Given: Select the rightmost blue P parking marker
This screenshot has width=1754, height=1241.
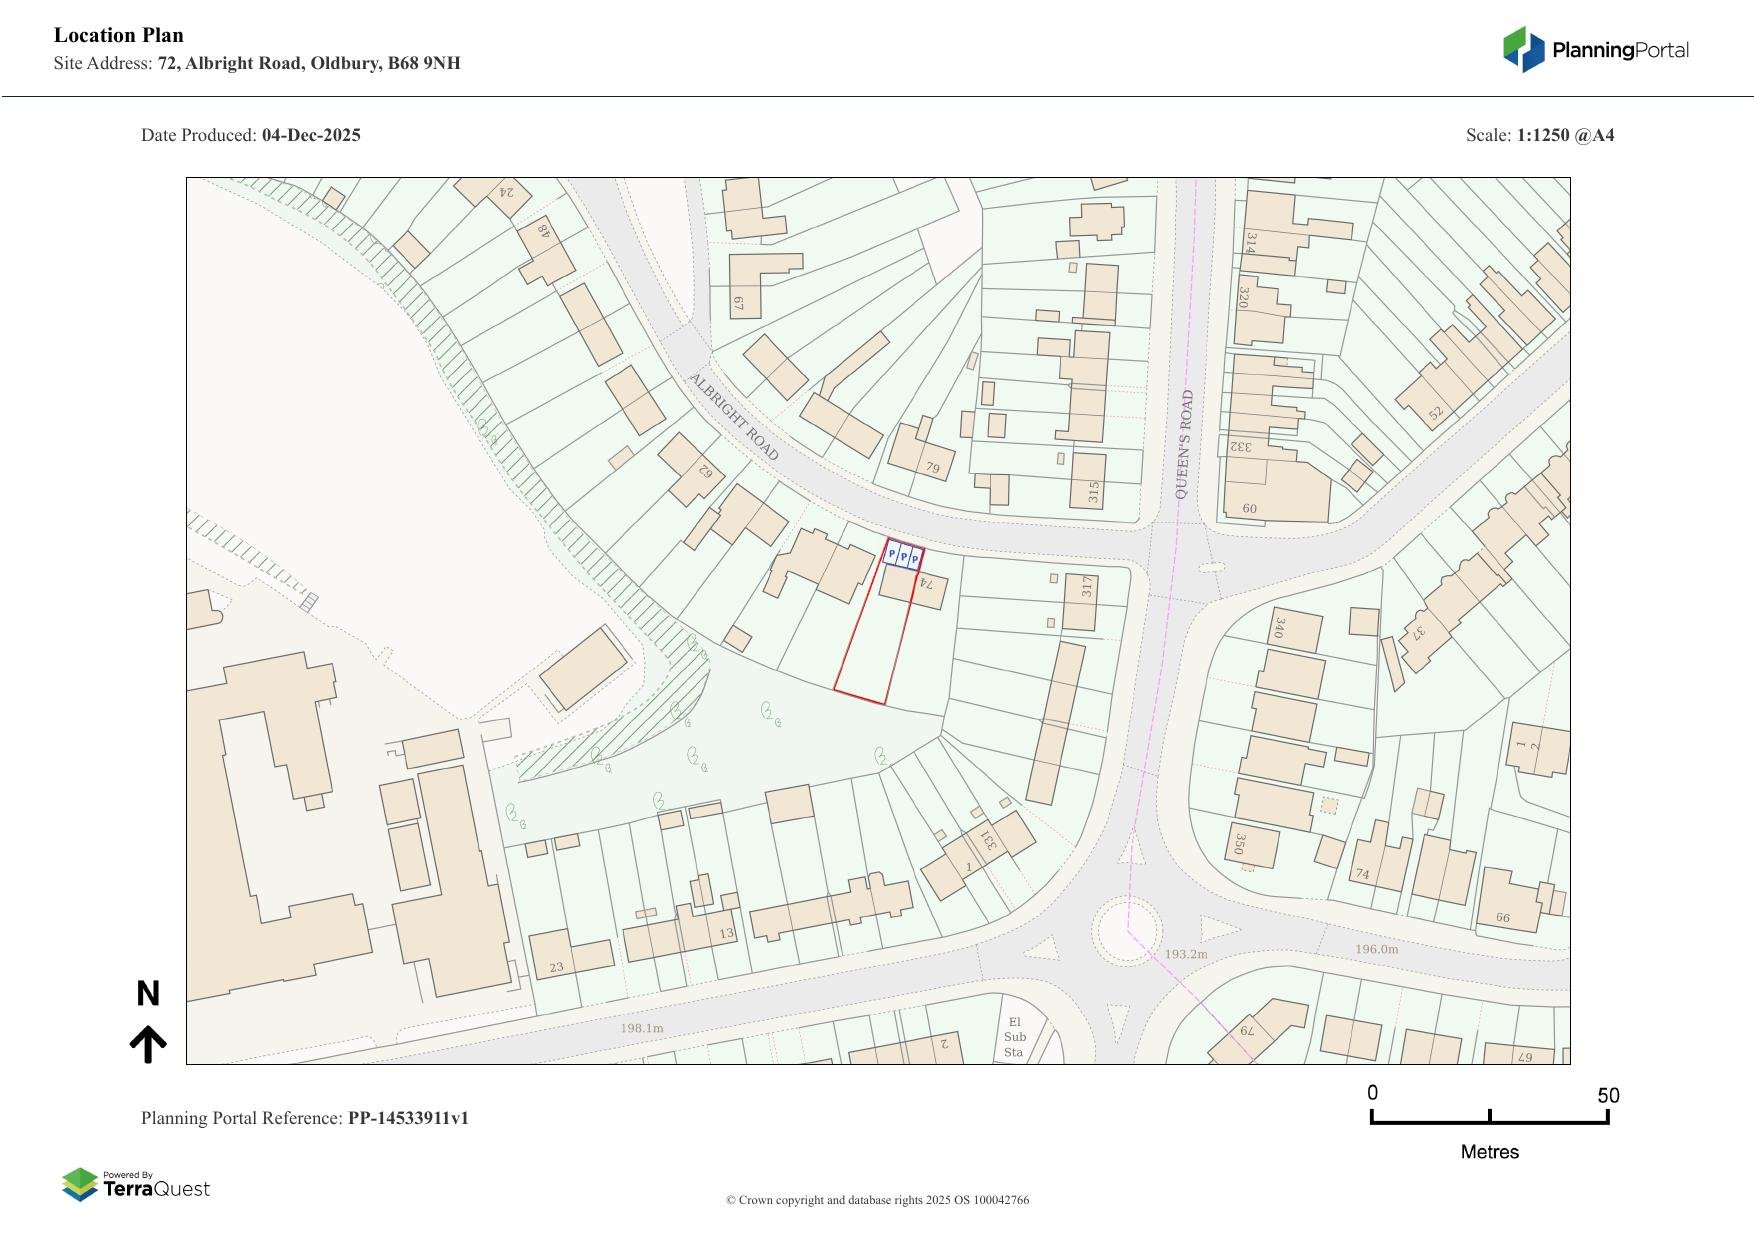Looking at the screenshot, I should click(x=915, y=559).
